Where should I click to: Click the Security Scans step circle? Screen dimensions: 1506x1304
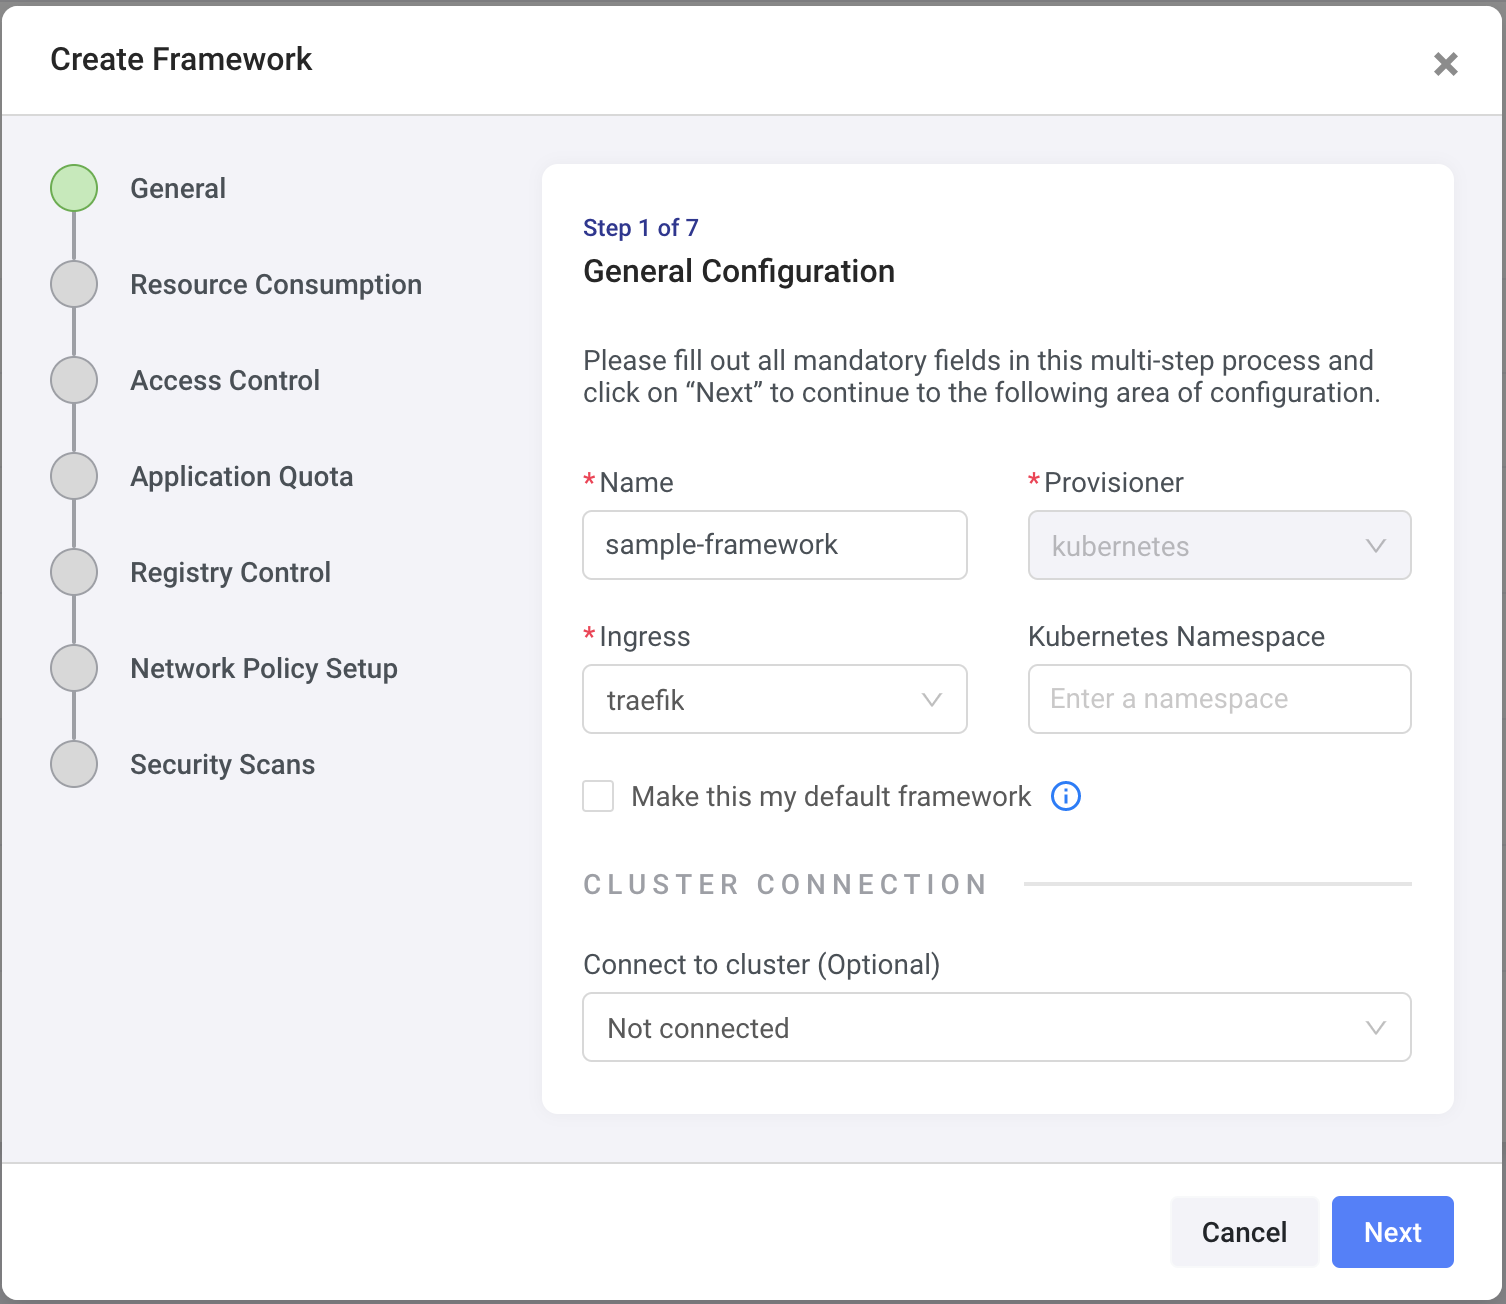(74, 764)
